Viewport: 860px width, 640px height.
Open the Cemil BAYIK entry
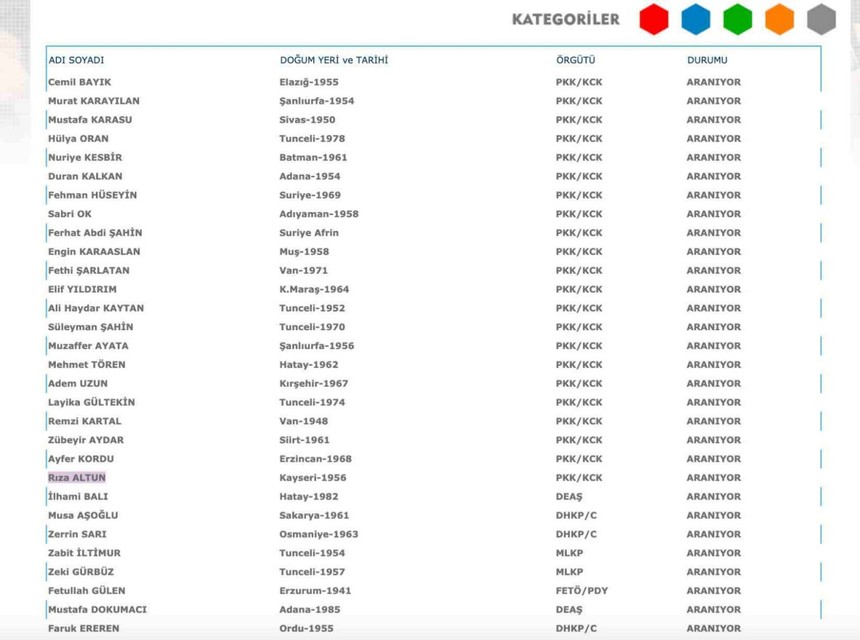tap(80, 82)
